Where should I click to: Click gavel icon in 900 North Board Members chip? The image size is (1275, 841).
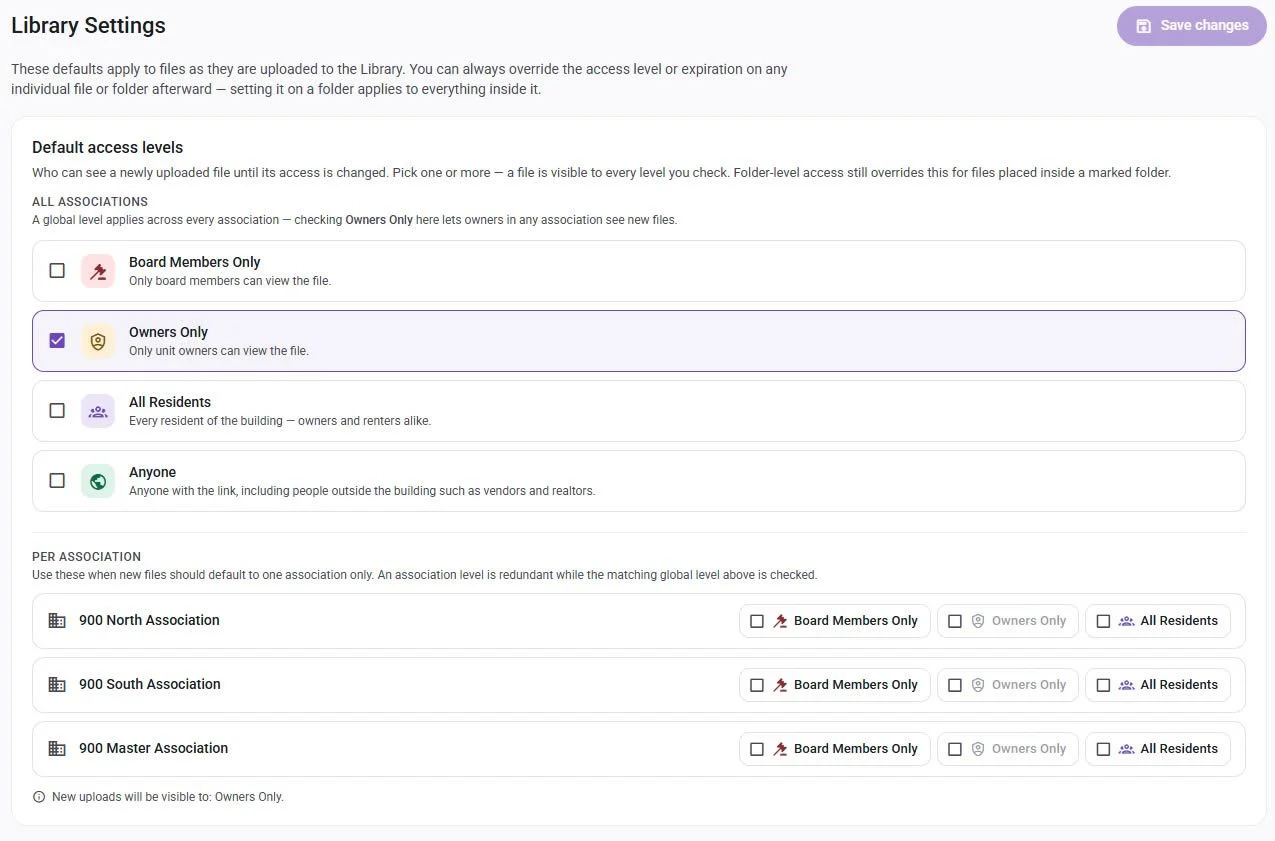pyautogui.click(x=780, y=621)
